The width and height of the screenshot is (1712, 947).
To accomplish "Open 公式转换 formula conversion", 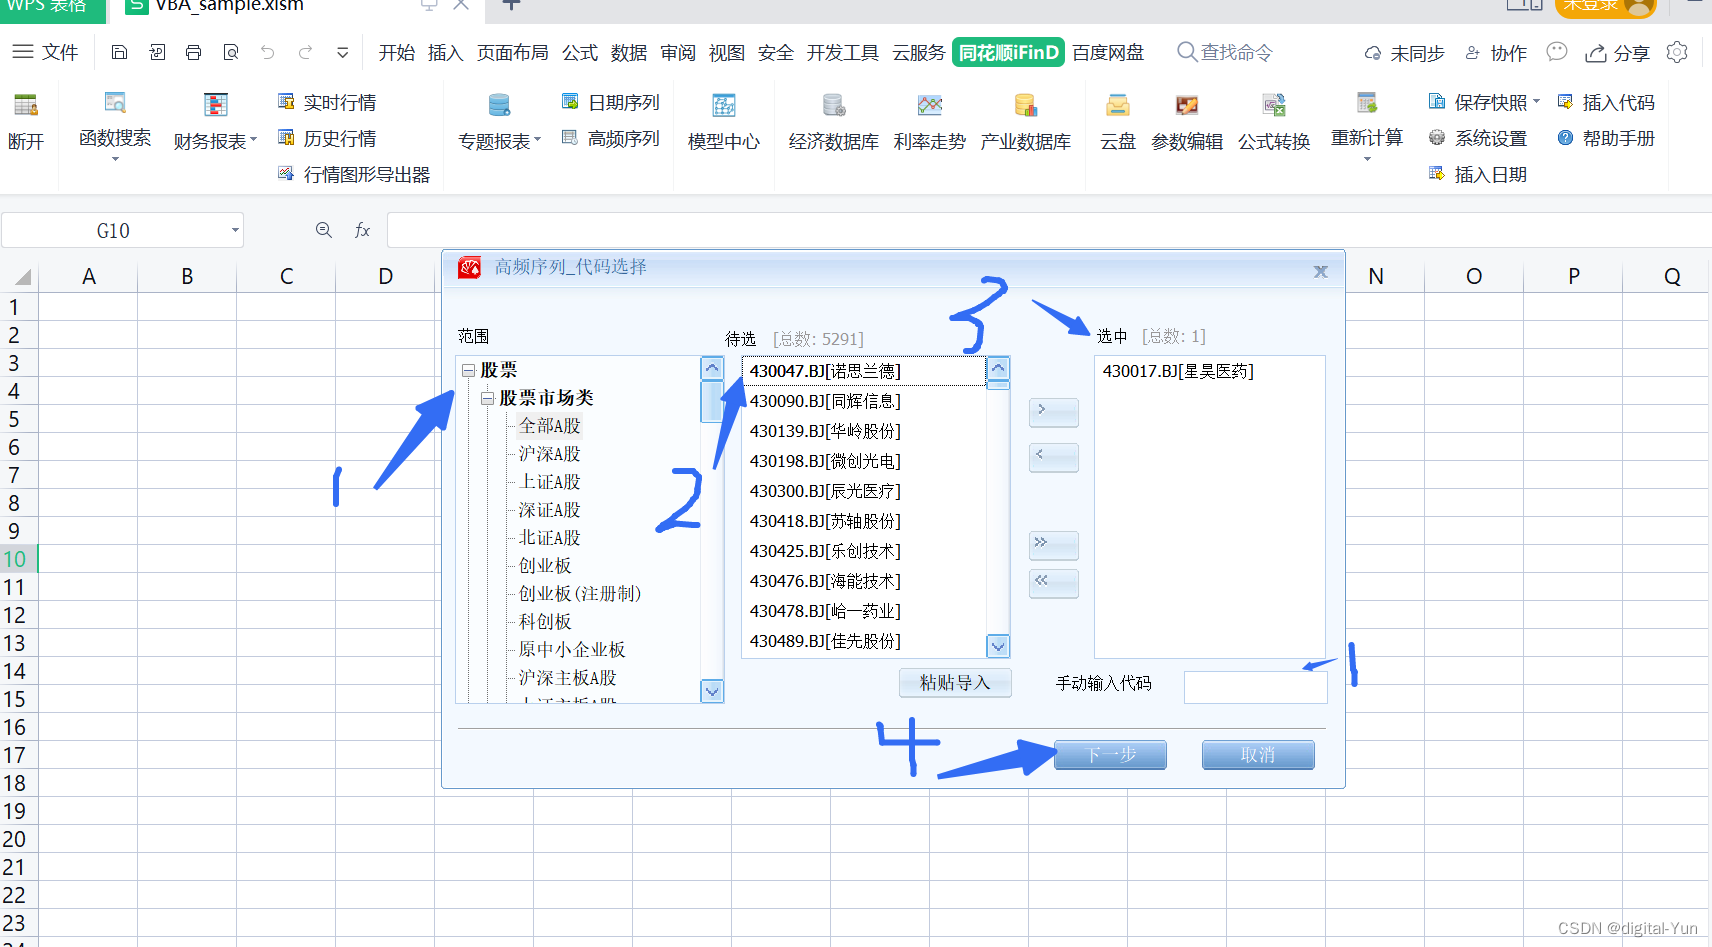I will [1274, 122].
